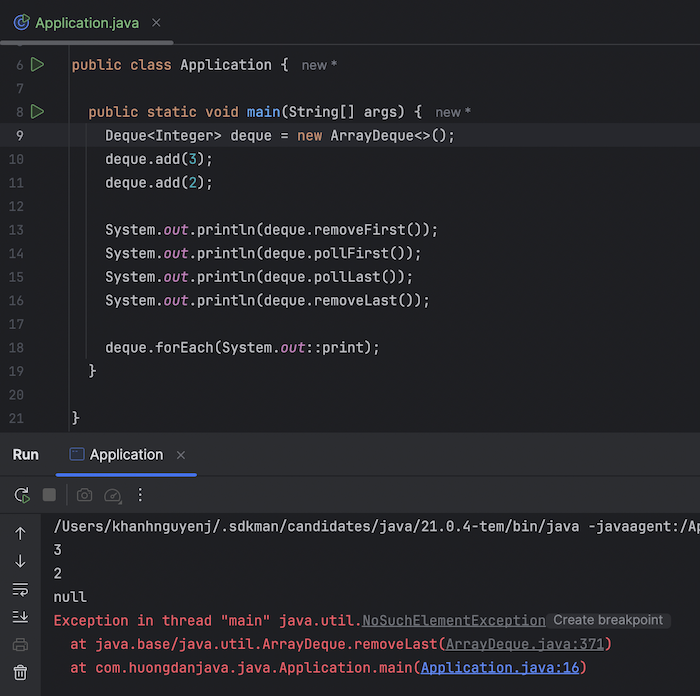The image size is (700, 696).
Task: Clear console output with the trash icon
Action: coord(20,673)
